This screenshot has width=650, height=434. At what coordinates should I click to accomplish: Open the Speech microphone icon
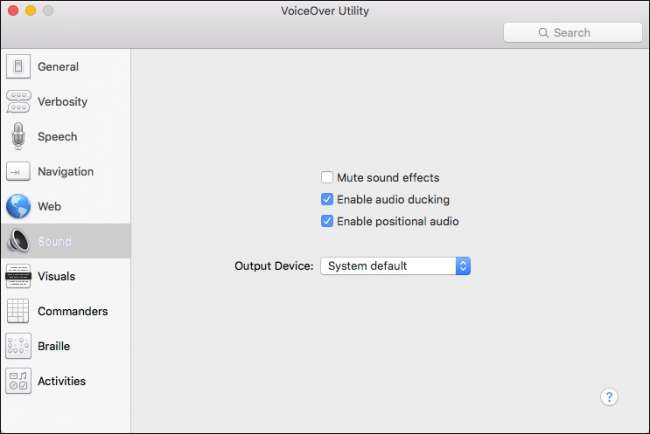[18, 136]
